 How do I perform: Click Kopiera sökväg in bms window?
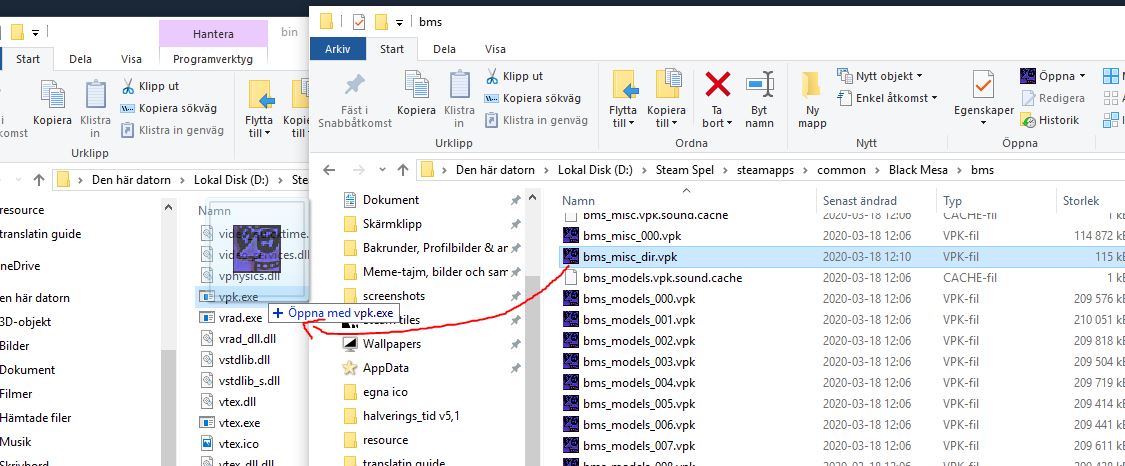[x=533, y=98]
